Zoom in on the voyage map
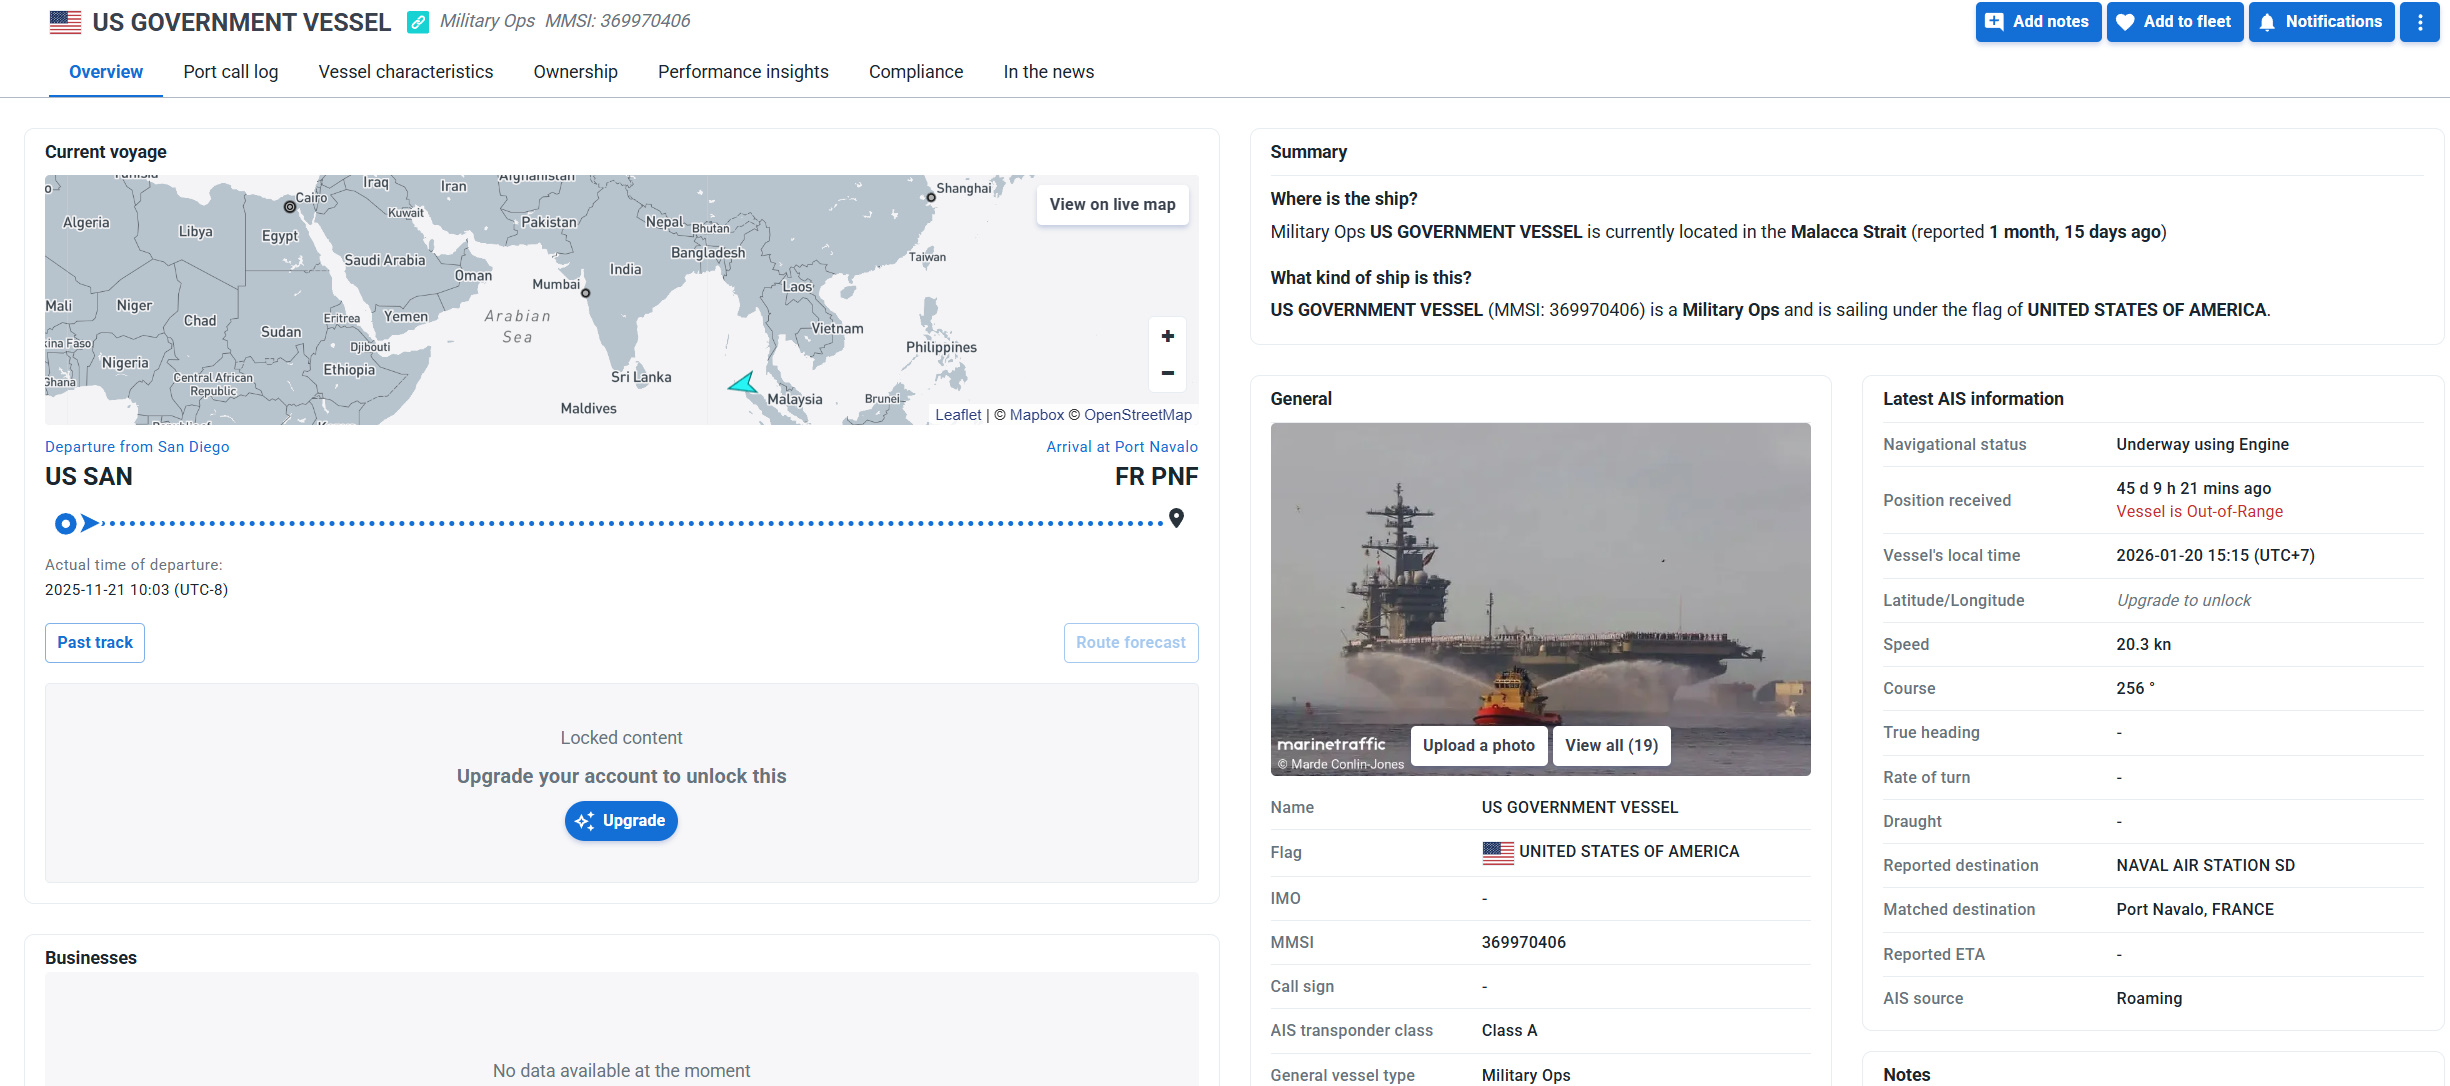 [x=1167, y=336]
